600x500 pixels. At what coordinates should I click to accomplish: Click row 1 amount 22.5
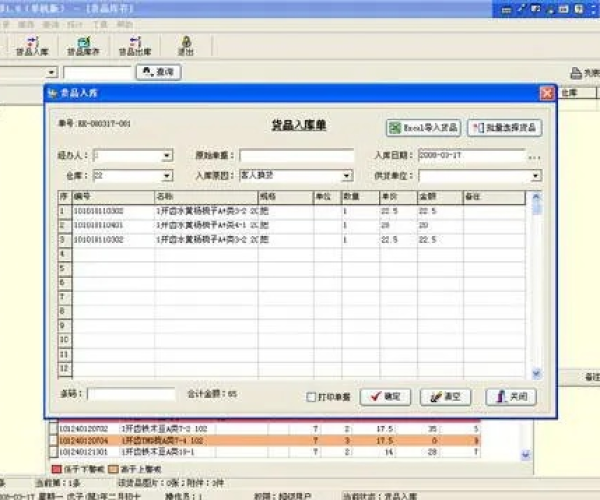[x=427, y=211]
